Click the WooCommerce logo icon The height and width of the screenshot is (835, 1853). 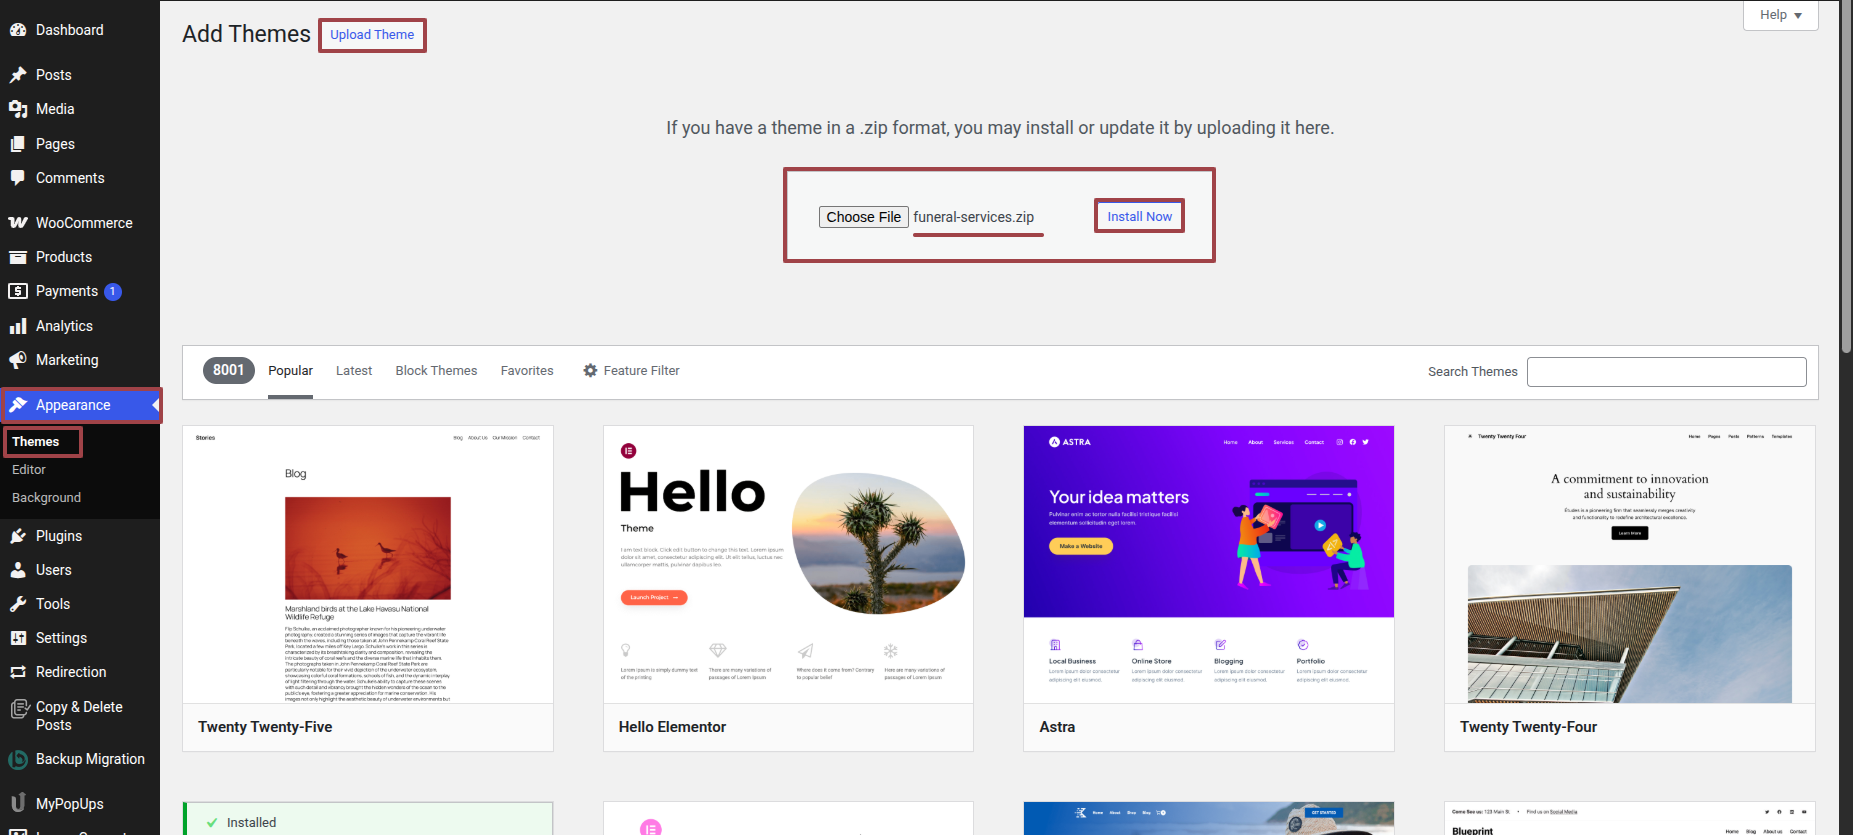(x=18, y=223)
